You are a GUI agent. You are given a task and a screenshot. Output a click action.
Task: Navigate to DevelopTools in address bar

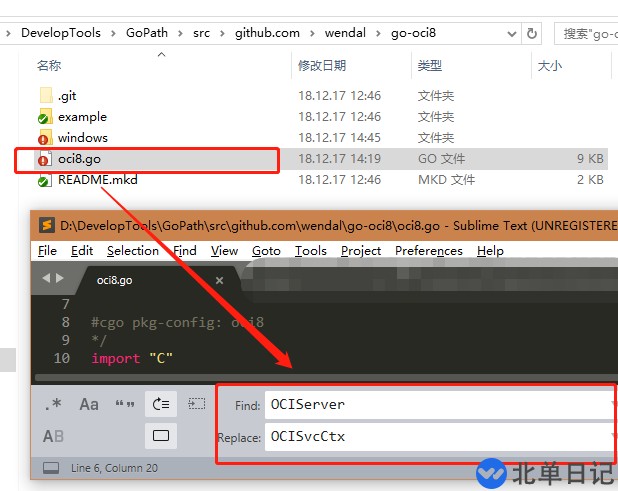click(x=61, y=33)
